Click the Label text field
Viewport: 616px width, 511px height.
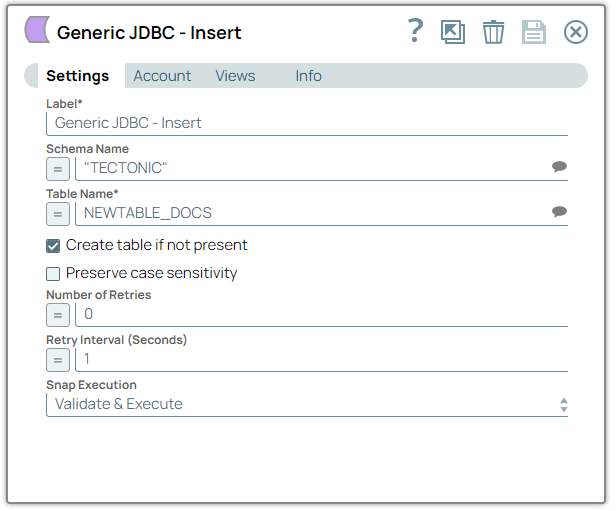(x=306, y=123)
